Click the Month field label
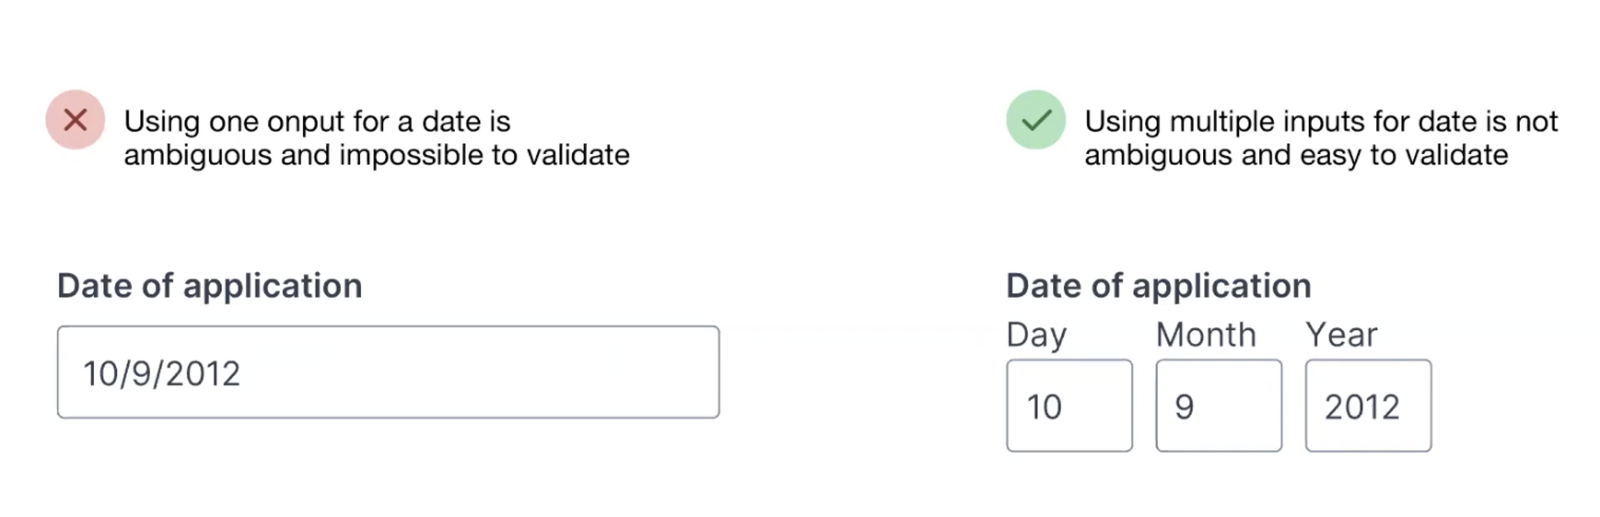This screenshot has width=1600, height=517. (1206, 334)
